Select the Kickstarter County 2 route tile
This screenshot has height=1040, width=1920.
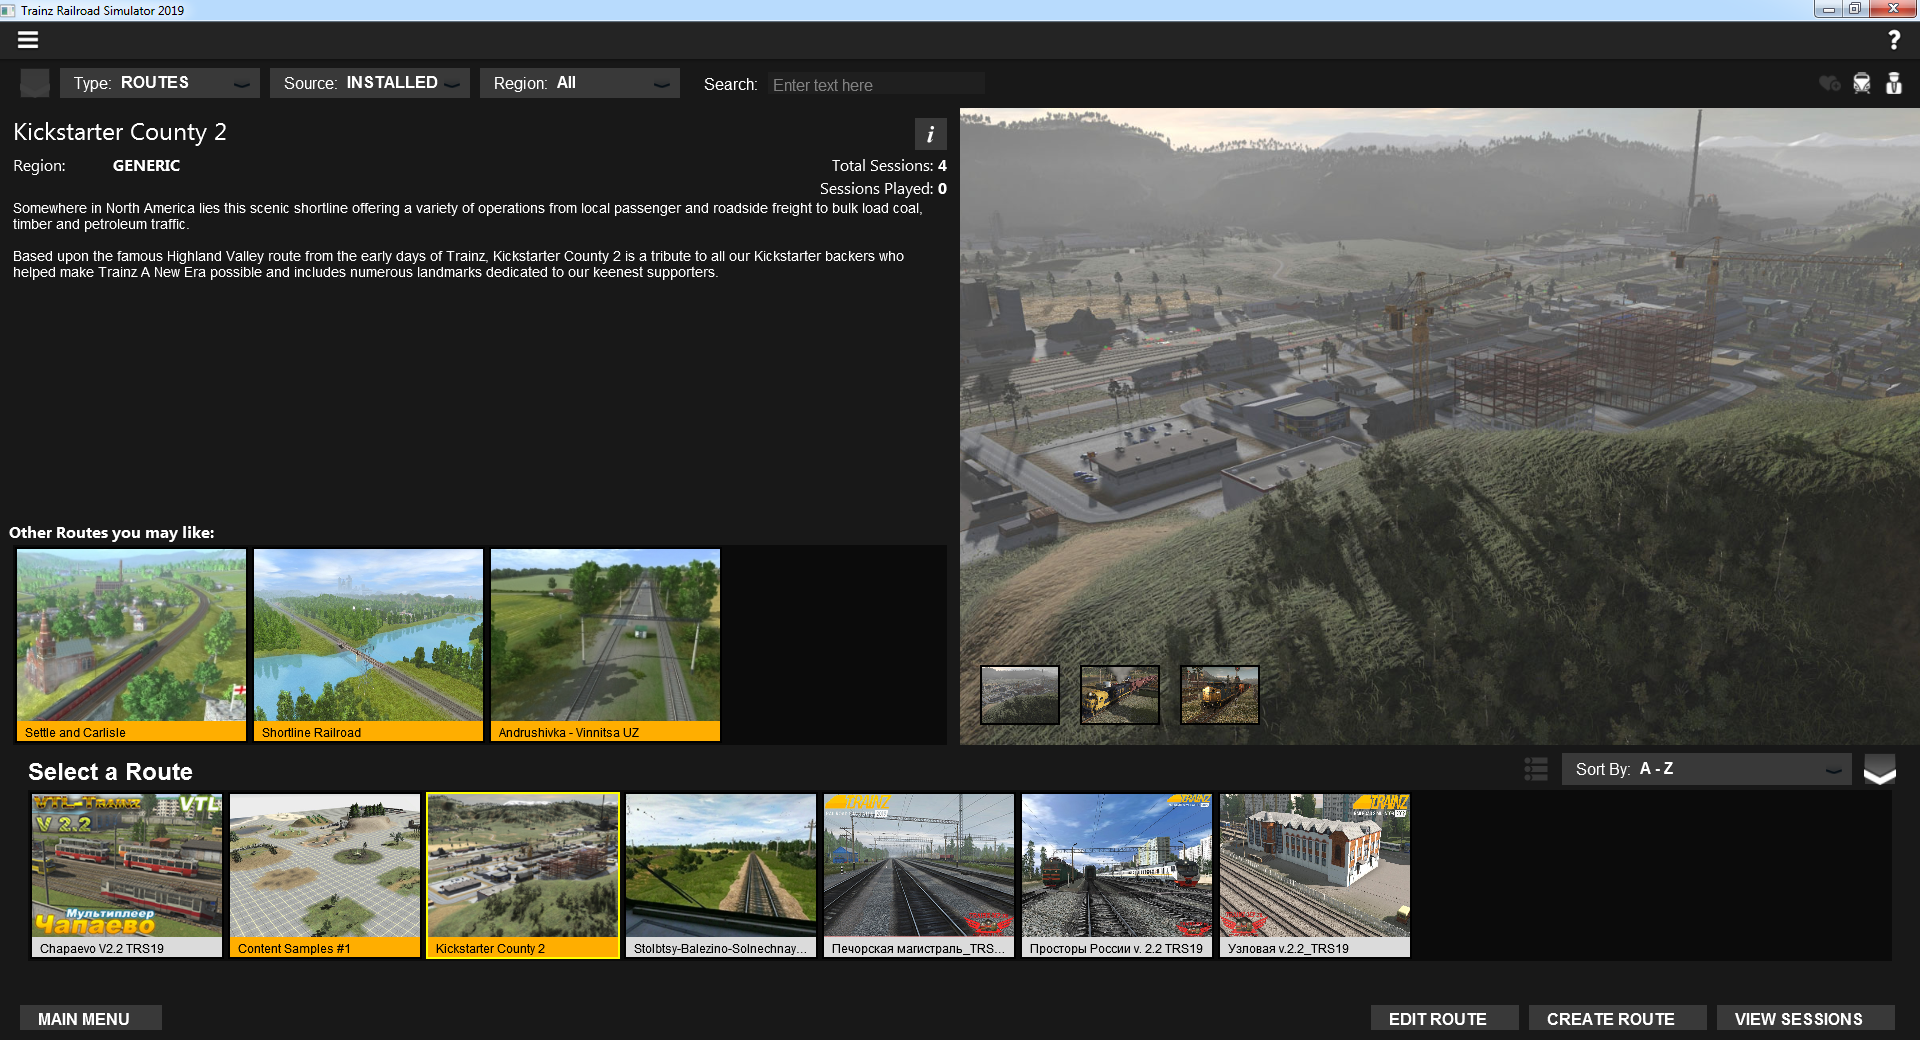pyautogui.click(x=523, y=876)
